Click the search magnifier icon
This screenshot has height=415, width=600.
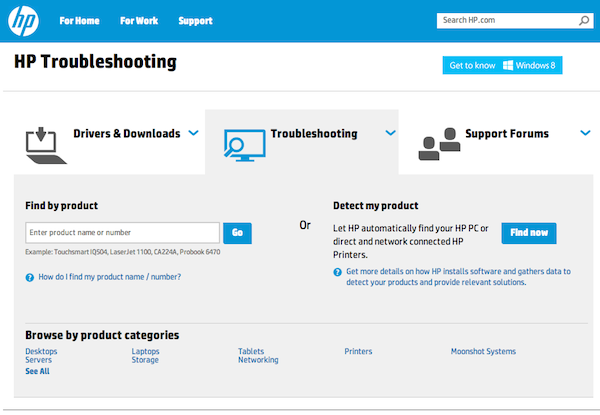[584, 20]
